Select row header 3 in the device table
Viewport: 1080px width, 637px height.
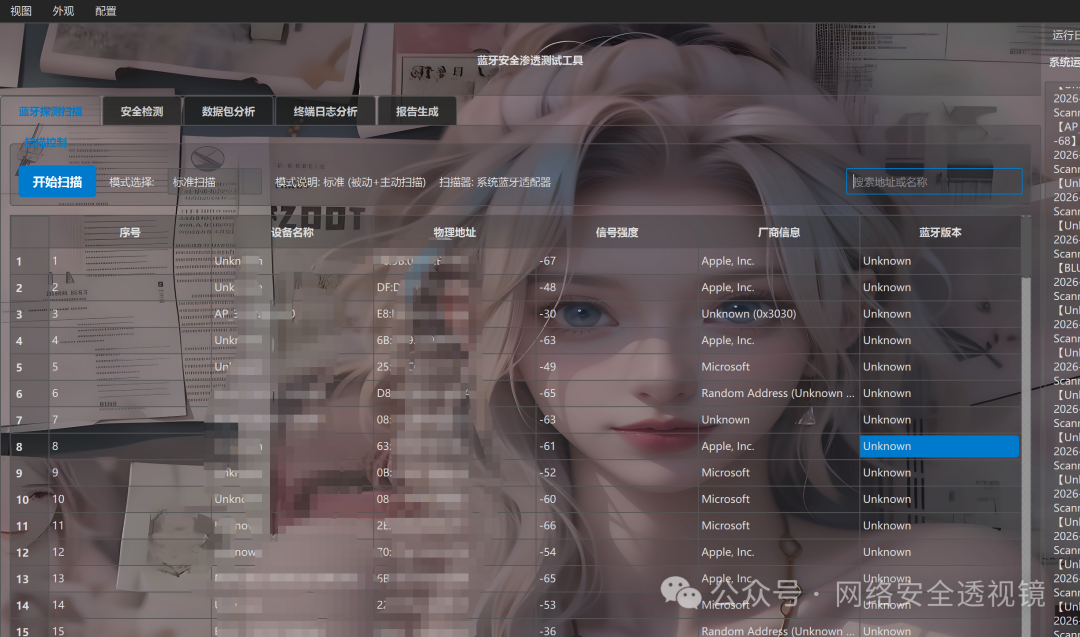click(30, 315)
